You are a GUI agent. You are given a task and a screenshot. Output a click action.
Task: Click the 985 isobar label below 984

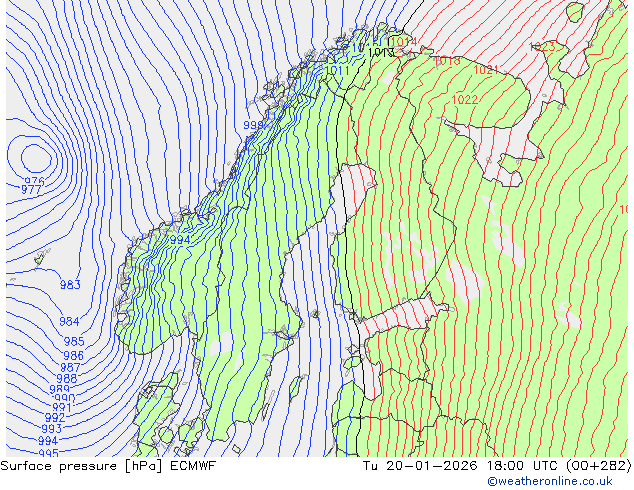[x=74, y=341]
